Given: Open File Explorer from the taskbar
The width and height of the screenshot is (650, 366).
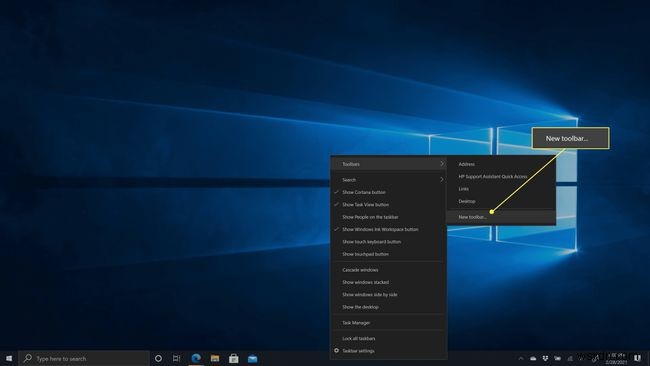Looking at the screenshot, I should [215, 358].
